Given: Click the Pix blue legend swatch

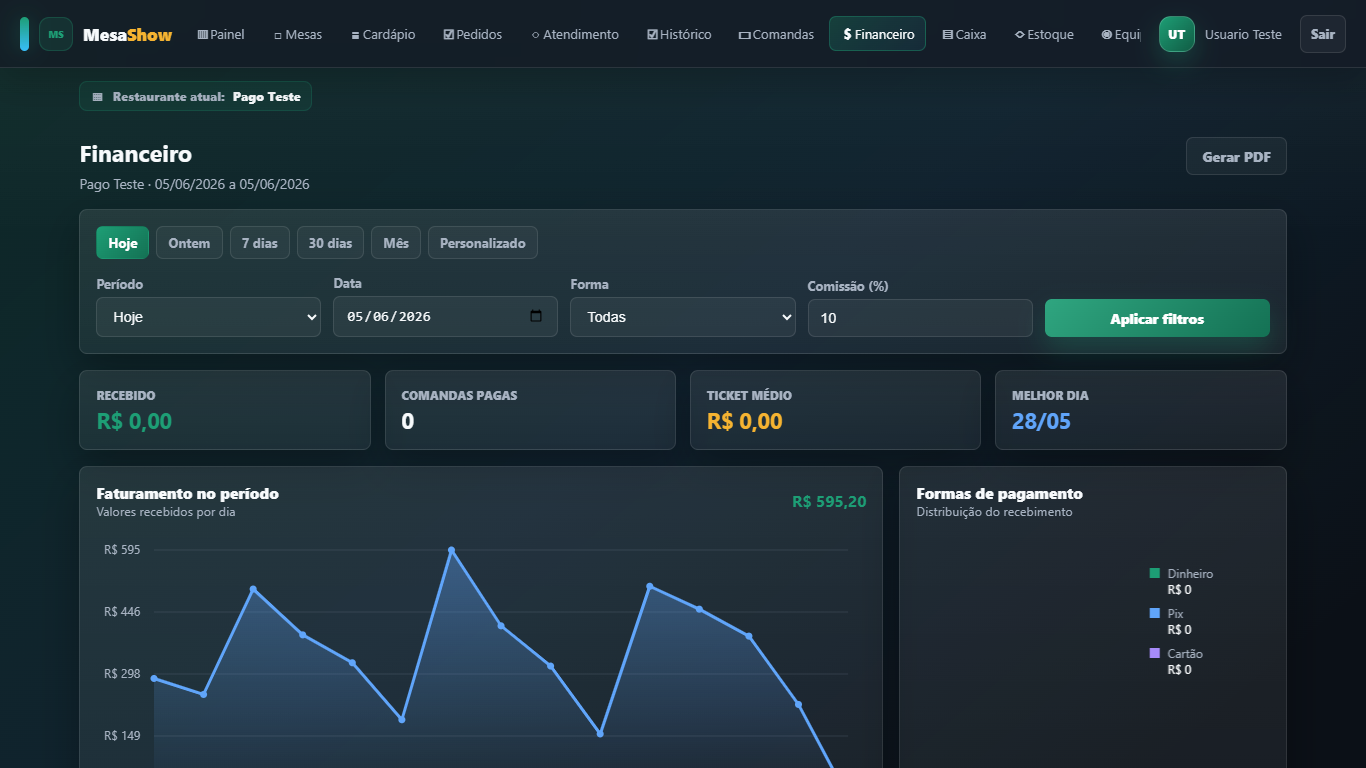Looking at the screenshot, I should point(1155,613).
